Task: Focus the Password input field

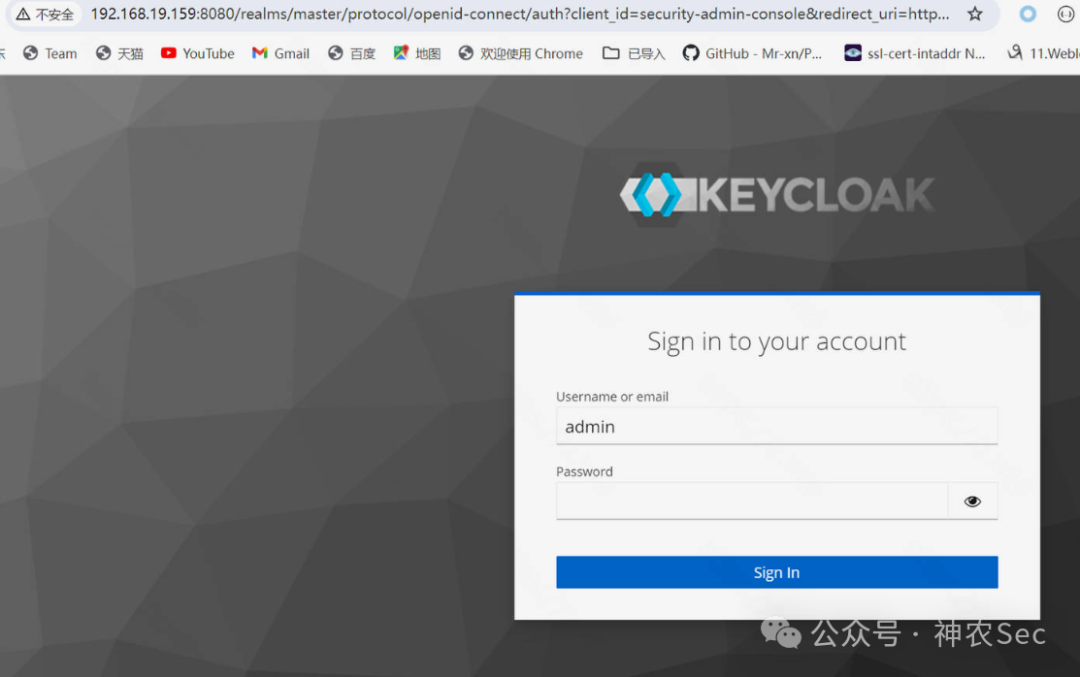Action: point(751,501)
